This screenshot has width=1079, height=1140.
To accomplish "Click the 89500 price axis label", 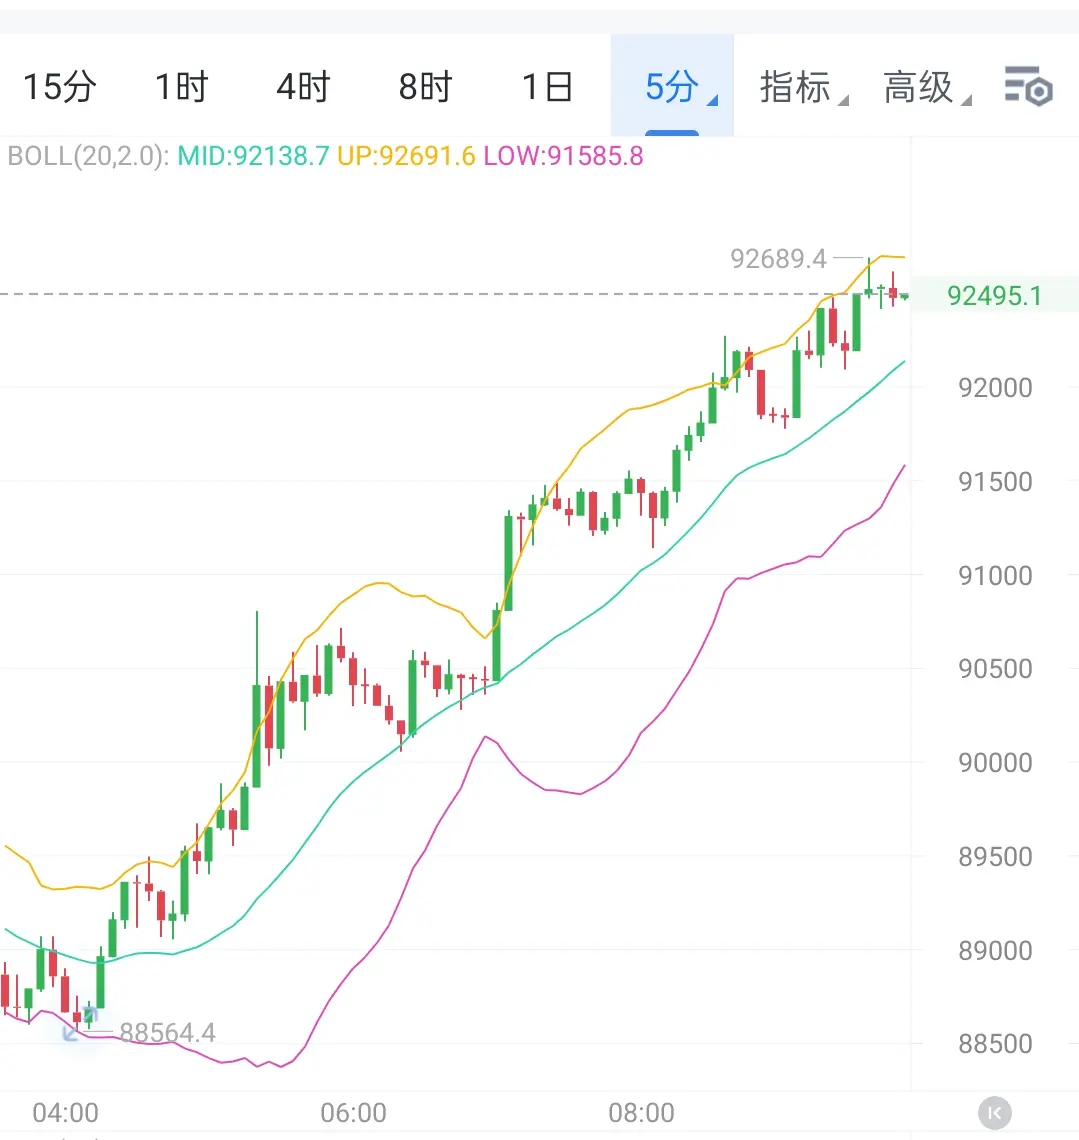I will coord(995,856).
